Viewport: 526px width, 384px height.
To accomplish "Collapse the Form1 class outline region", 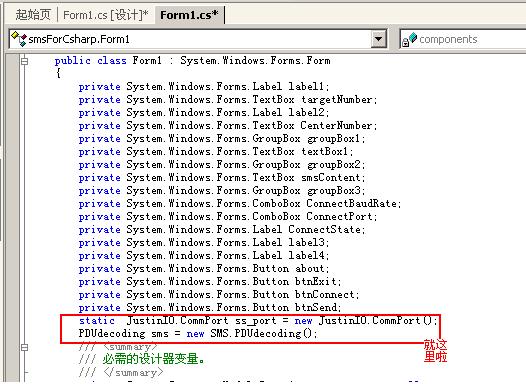I will 24,61.
